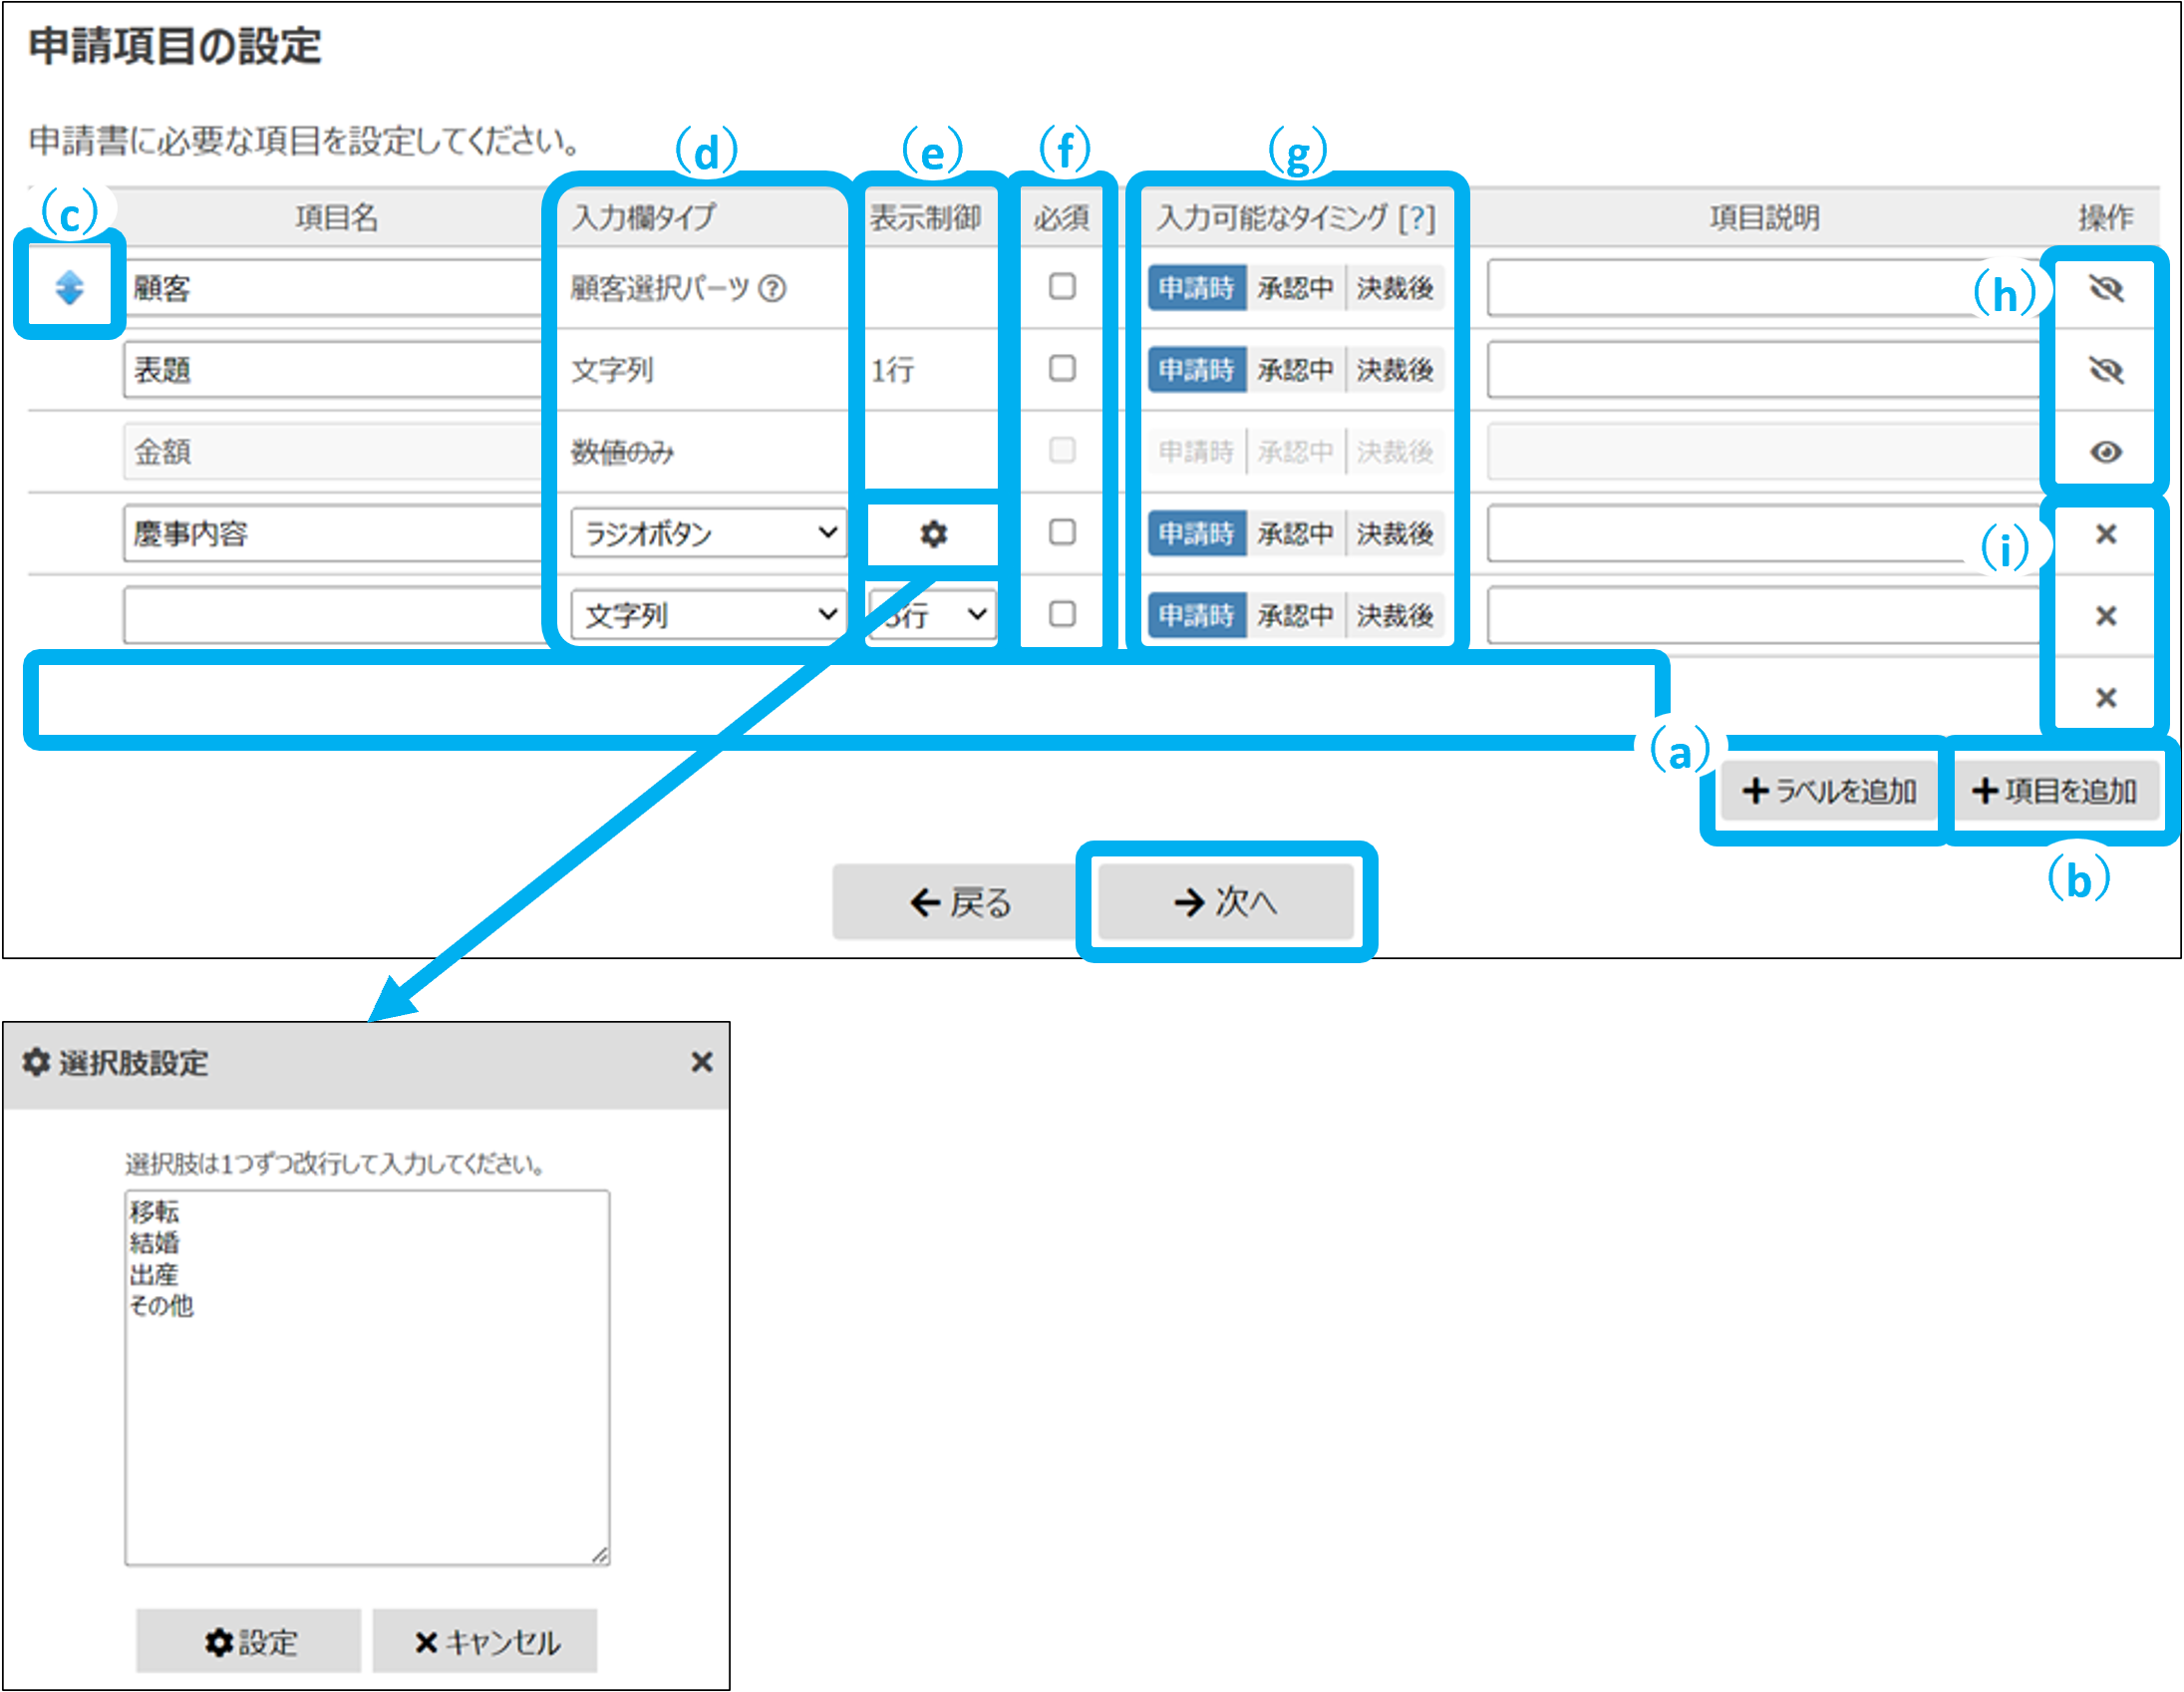Select 決裁後 timing for 慶事内容 row
The height and width of the screenshot is (1692, 2184).
point(1395,534)
